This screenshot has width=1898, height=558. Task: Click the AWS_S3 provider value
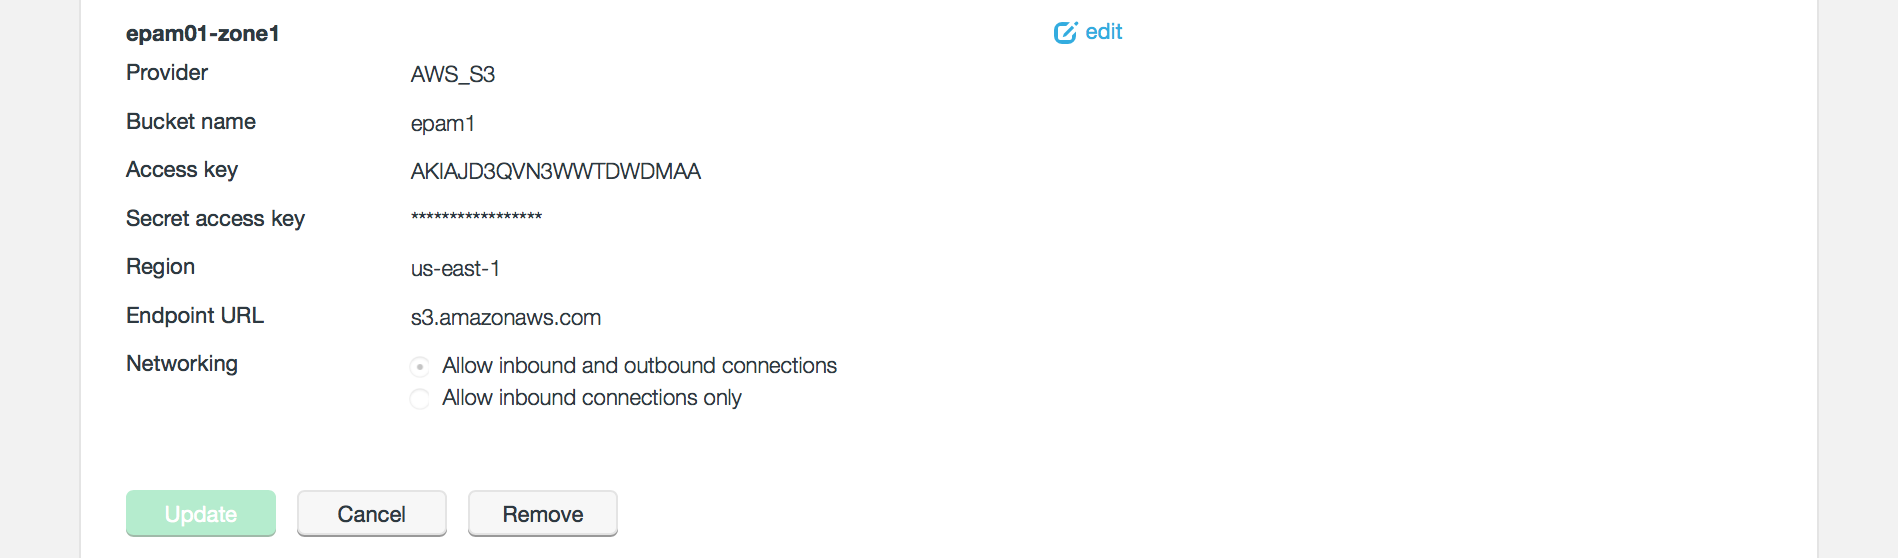(x=453, y=75)
